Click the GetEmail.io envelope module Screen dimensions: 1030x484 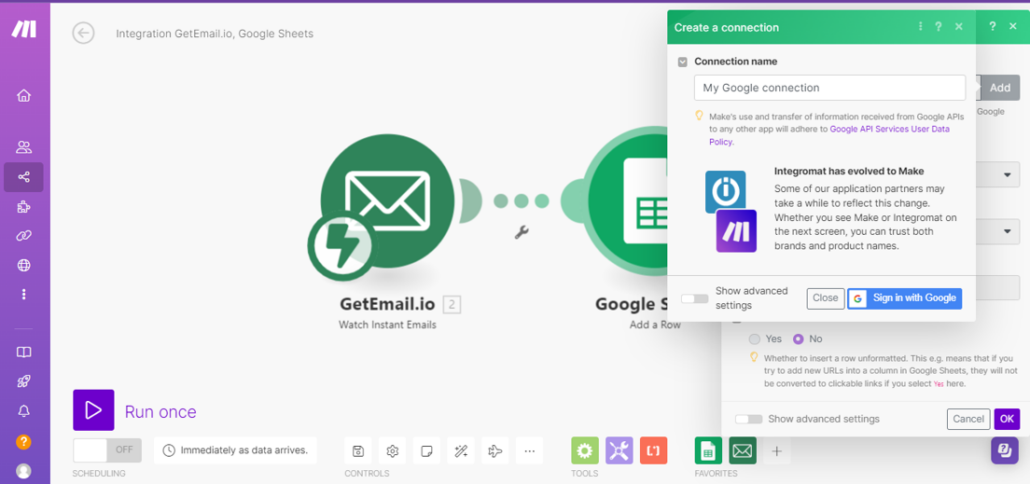pos(388,200)
